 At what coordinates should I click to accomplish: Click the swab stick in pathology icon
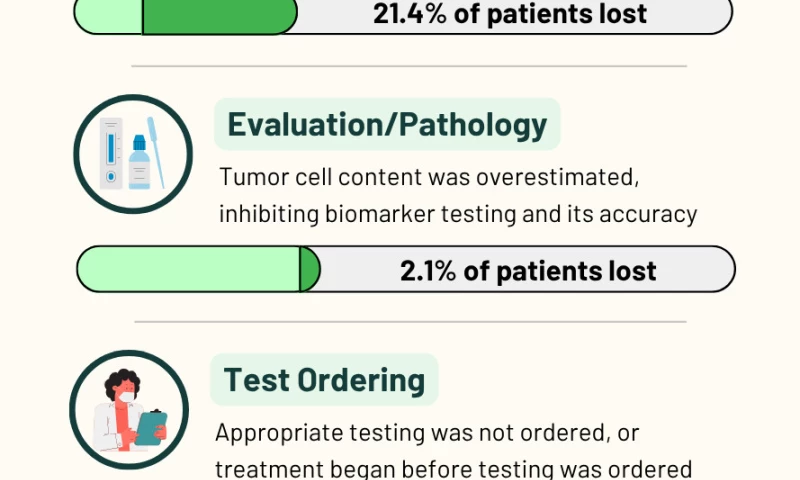(x=156, y=150)
